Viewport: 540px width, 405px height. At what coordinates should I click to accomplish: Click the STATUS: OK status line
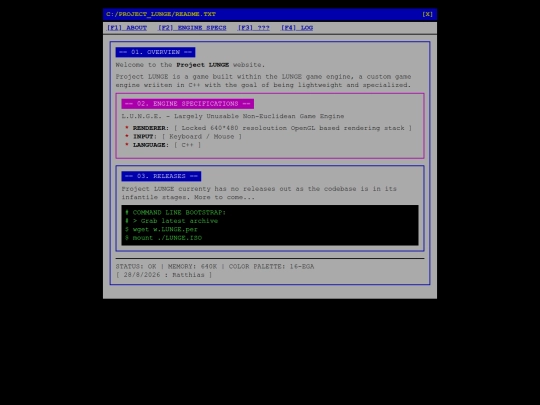[x=215, y=267]
